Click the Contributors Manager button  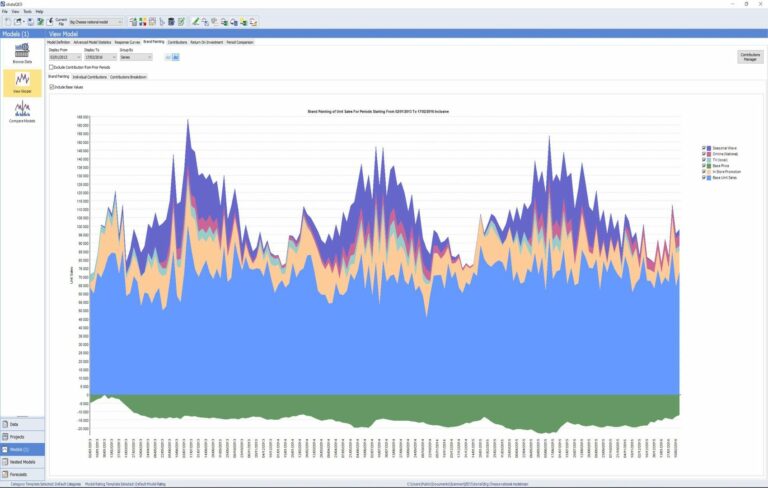pos(750,57)
